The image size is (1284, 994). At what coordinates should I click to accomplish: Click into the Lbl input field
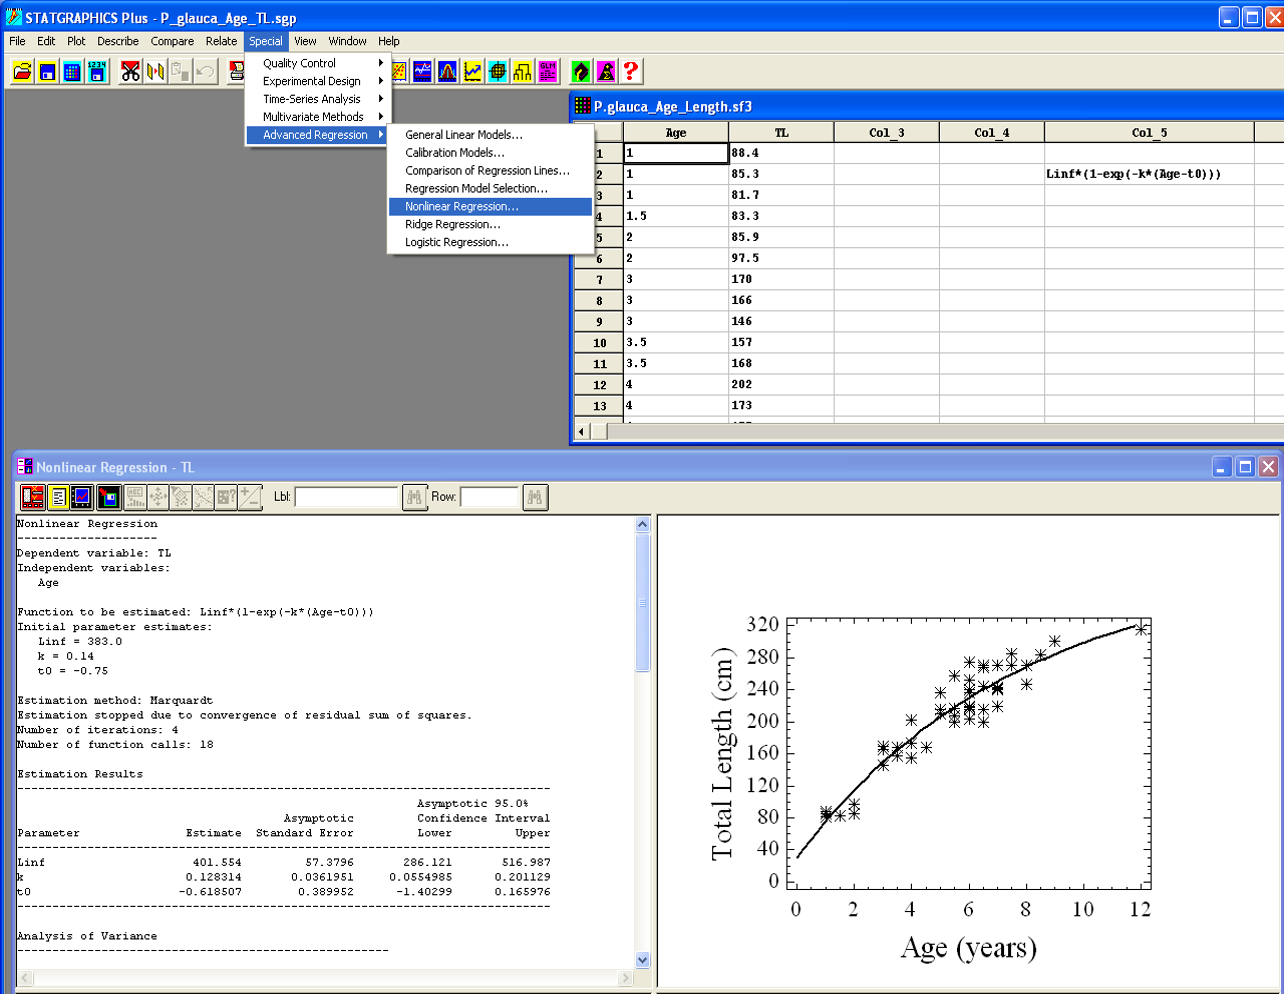coord(346,497)
